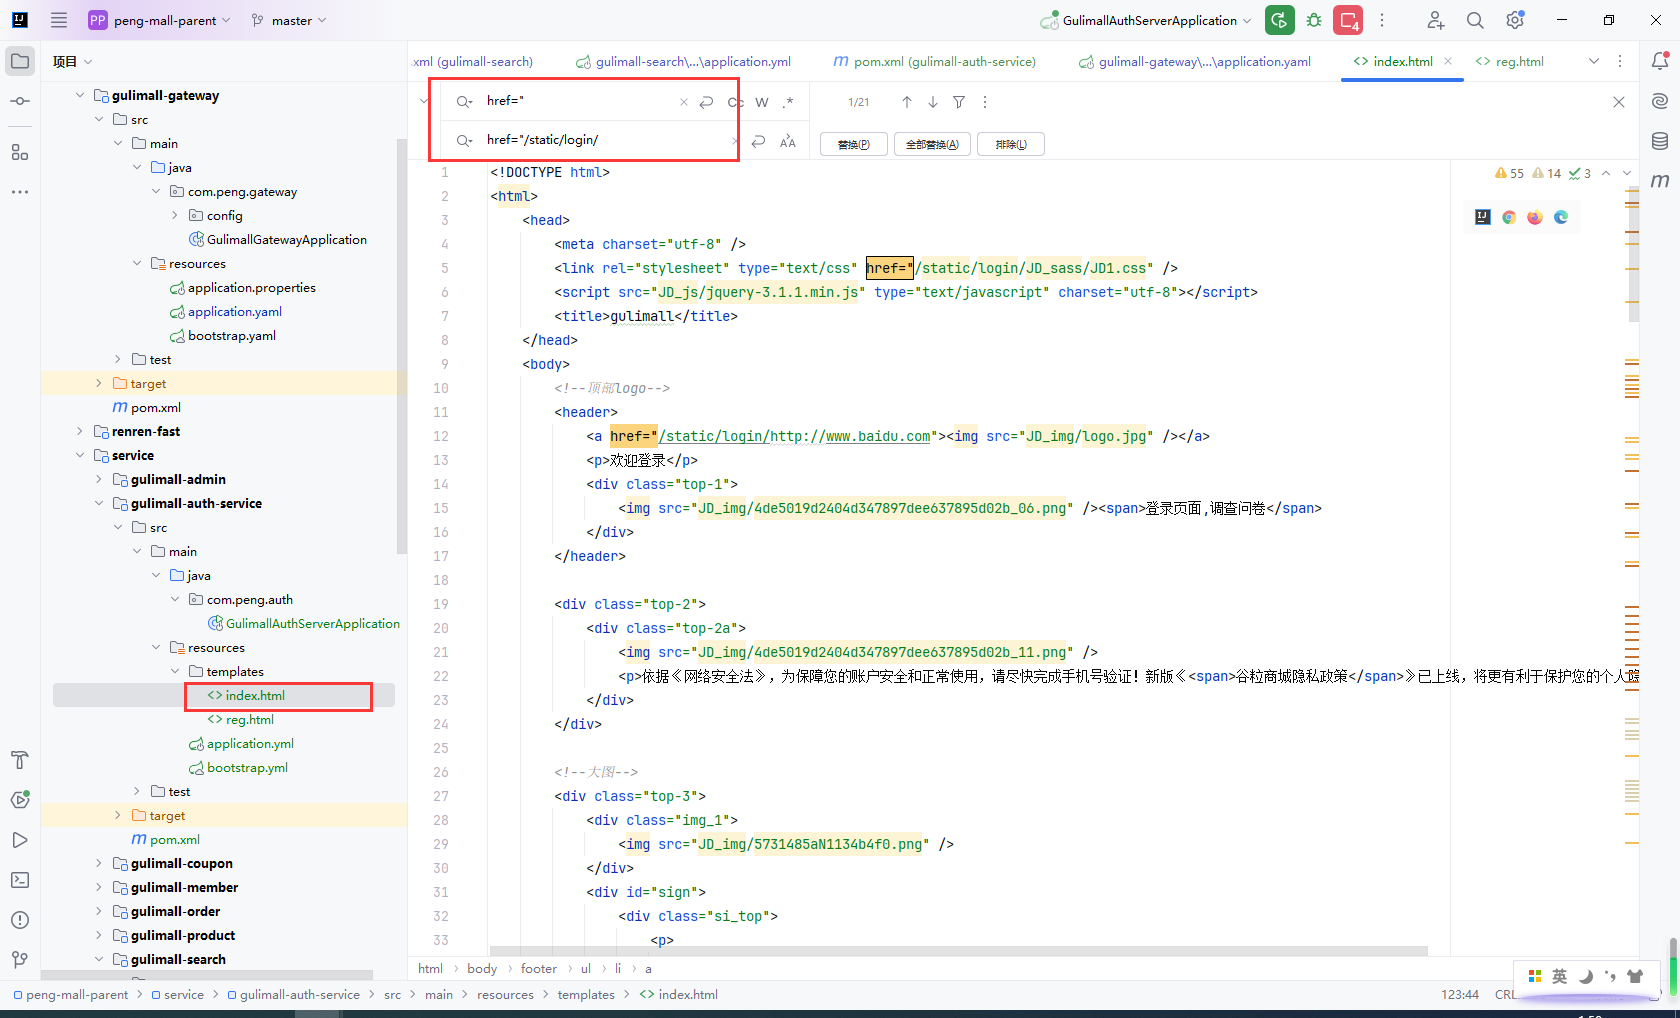Switch to gulimall-search application.yml tab
This screenshot has width=1680, height=1018.
coord(683,61)
